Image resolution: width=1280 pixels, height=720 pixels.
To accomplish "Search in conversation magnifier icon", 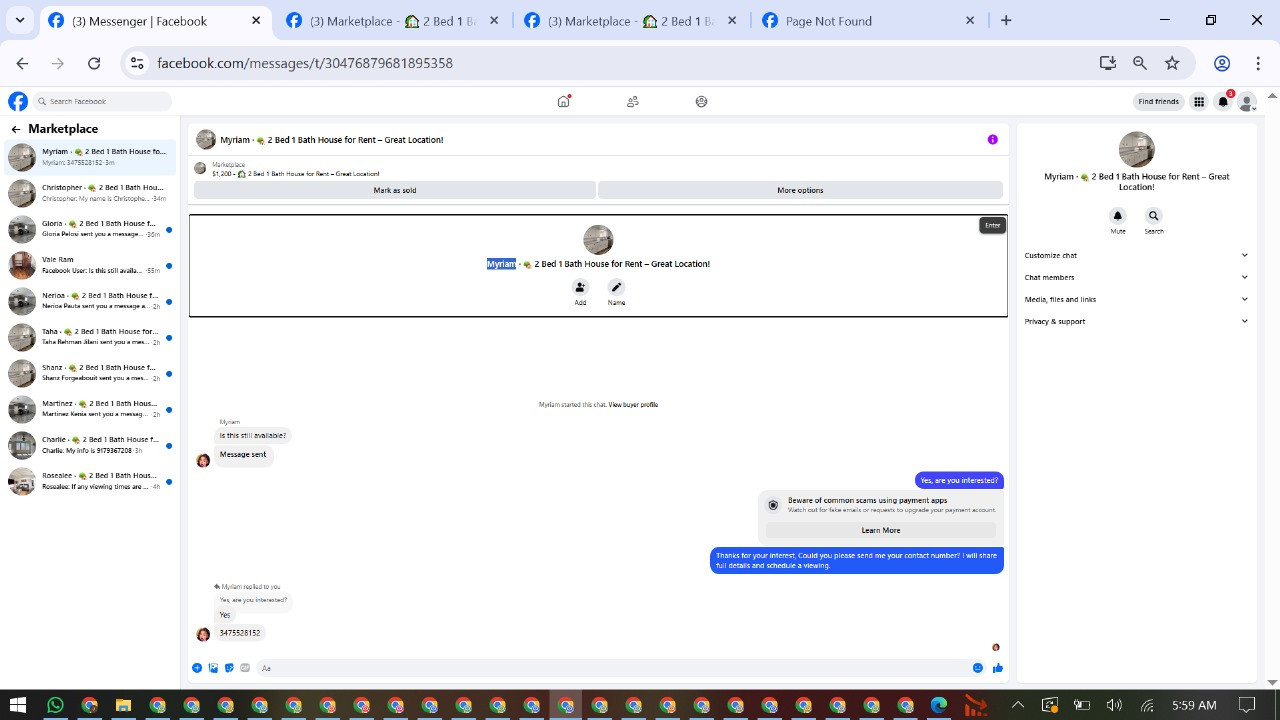I will click(1154, 216).
